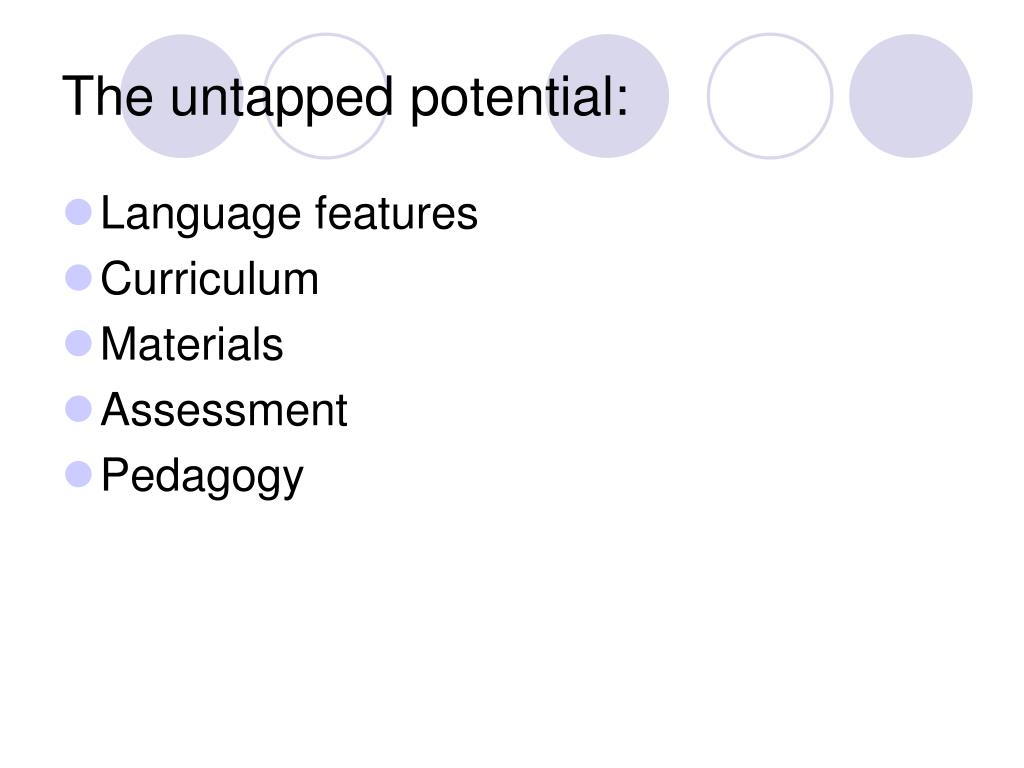Select the 'Assessment' bullet text
The height and width of the screenshot is (768, 1024).
224,409
